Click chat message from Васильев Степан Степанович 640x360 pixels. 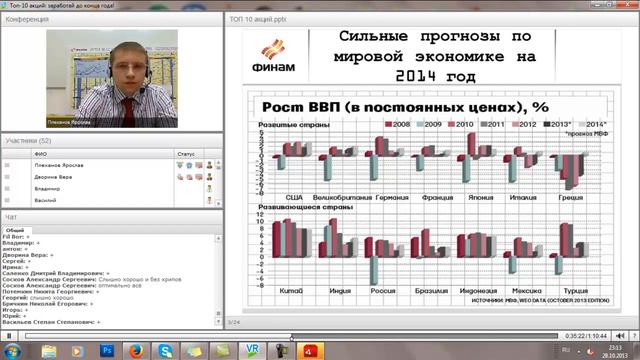[x=51, y=322]
